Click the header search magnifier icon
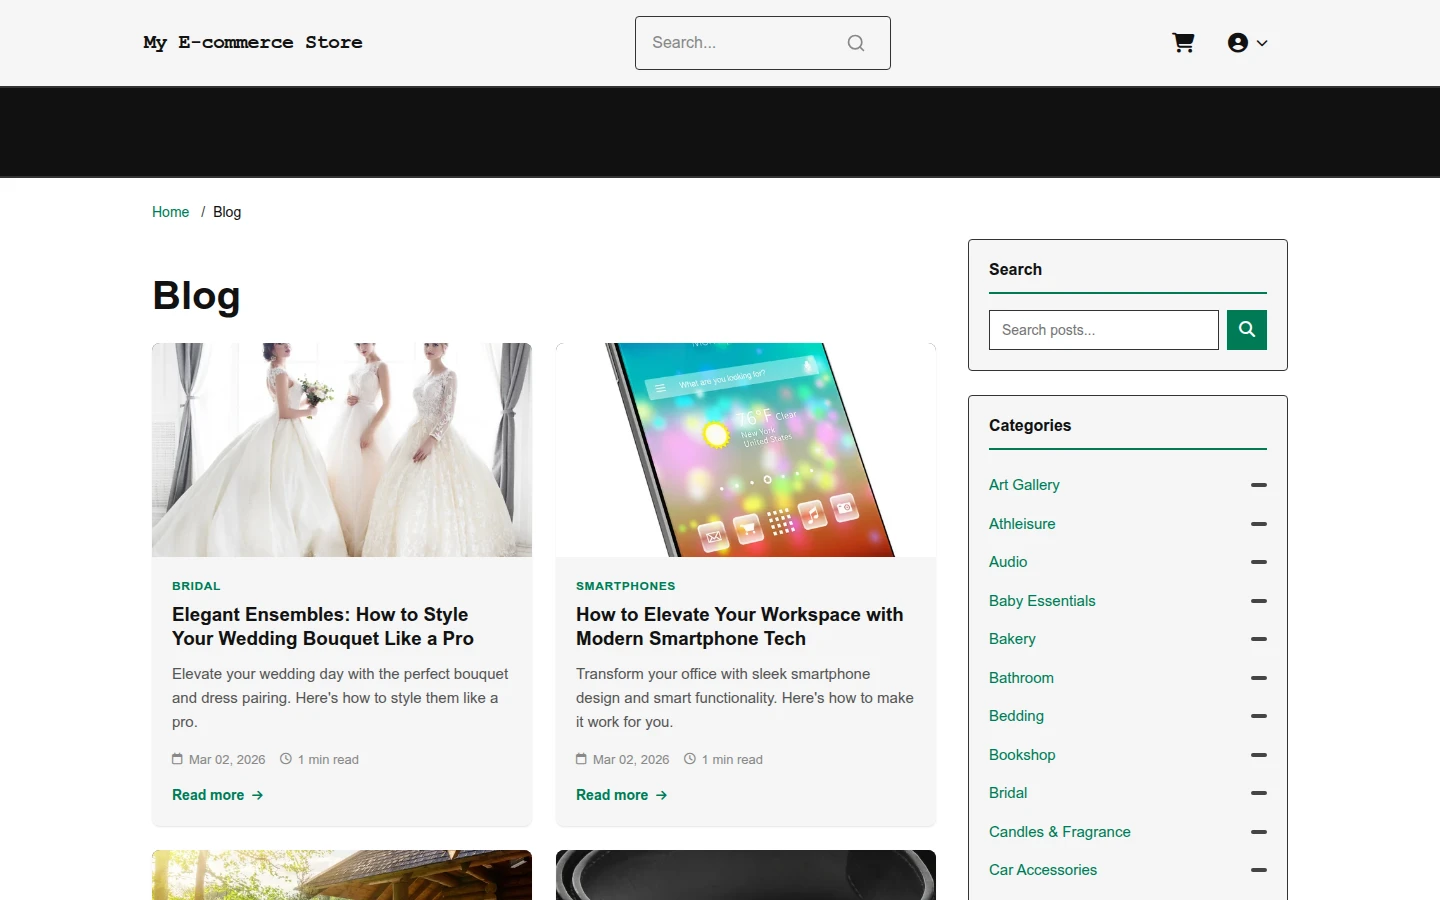Screen dimensions: 1440x900 (x=856, y=43)
